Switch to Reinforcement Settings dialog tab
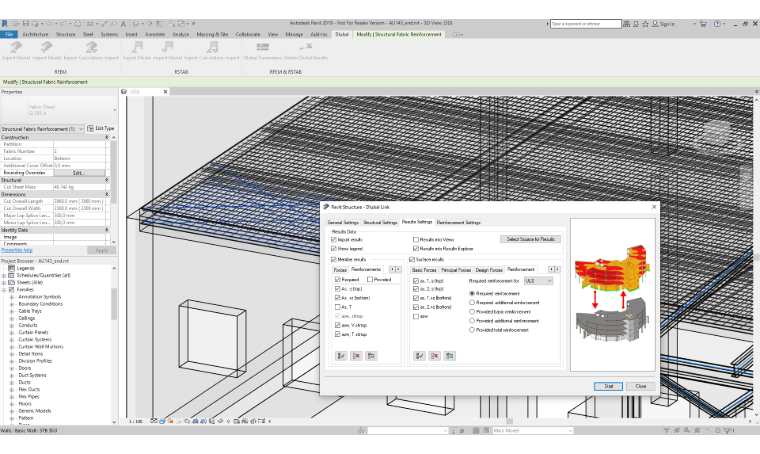The image size is (760, 454). (459, 222)
